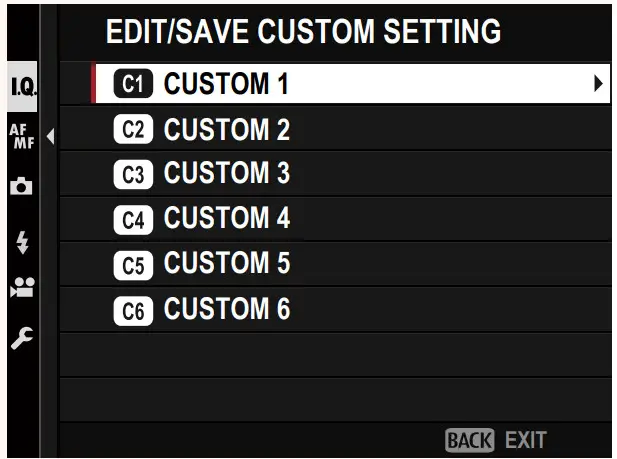
Task: Open the movie settings camcorder icon
Action: click(21, 291)
